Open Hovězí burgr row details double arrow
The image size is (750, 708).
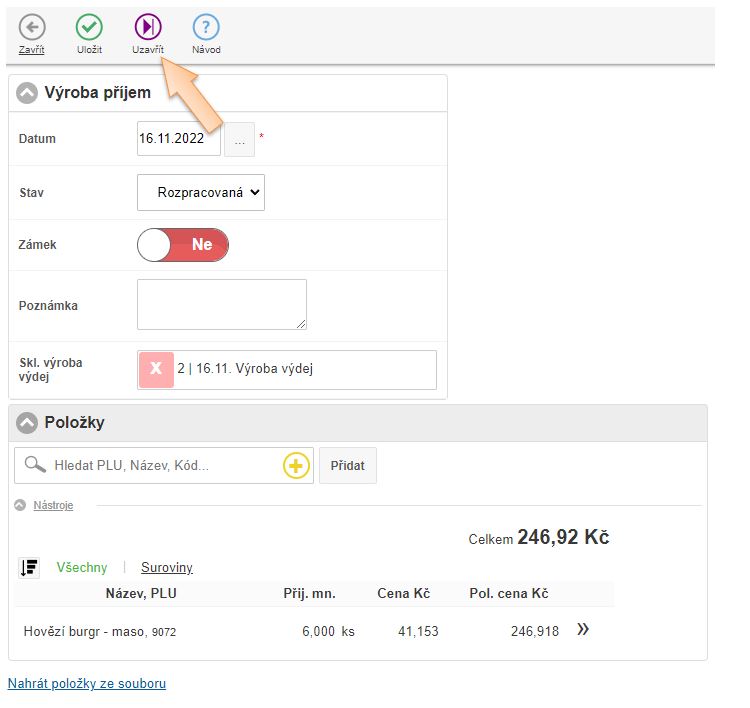pyautogui.click(x=583, y=631)
